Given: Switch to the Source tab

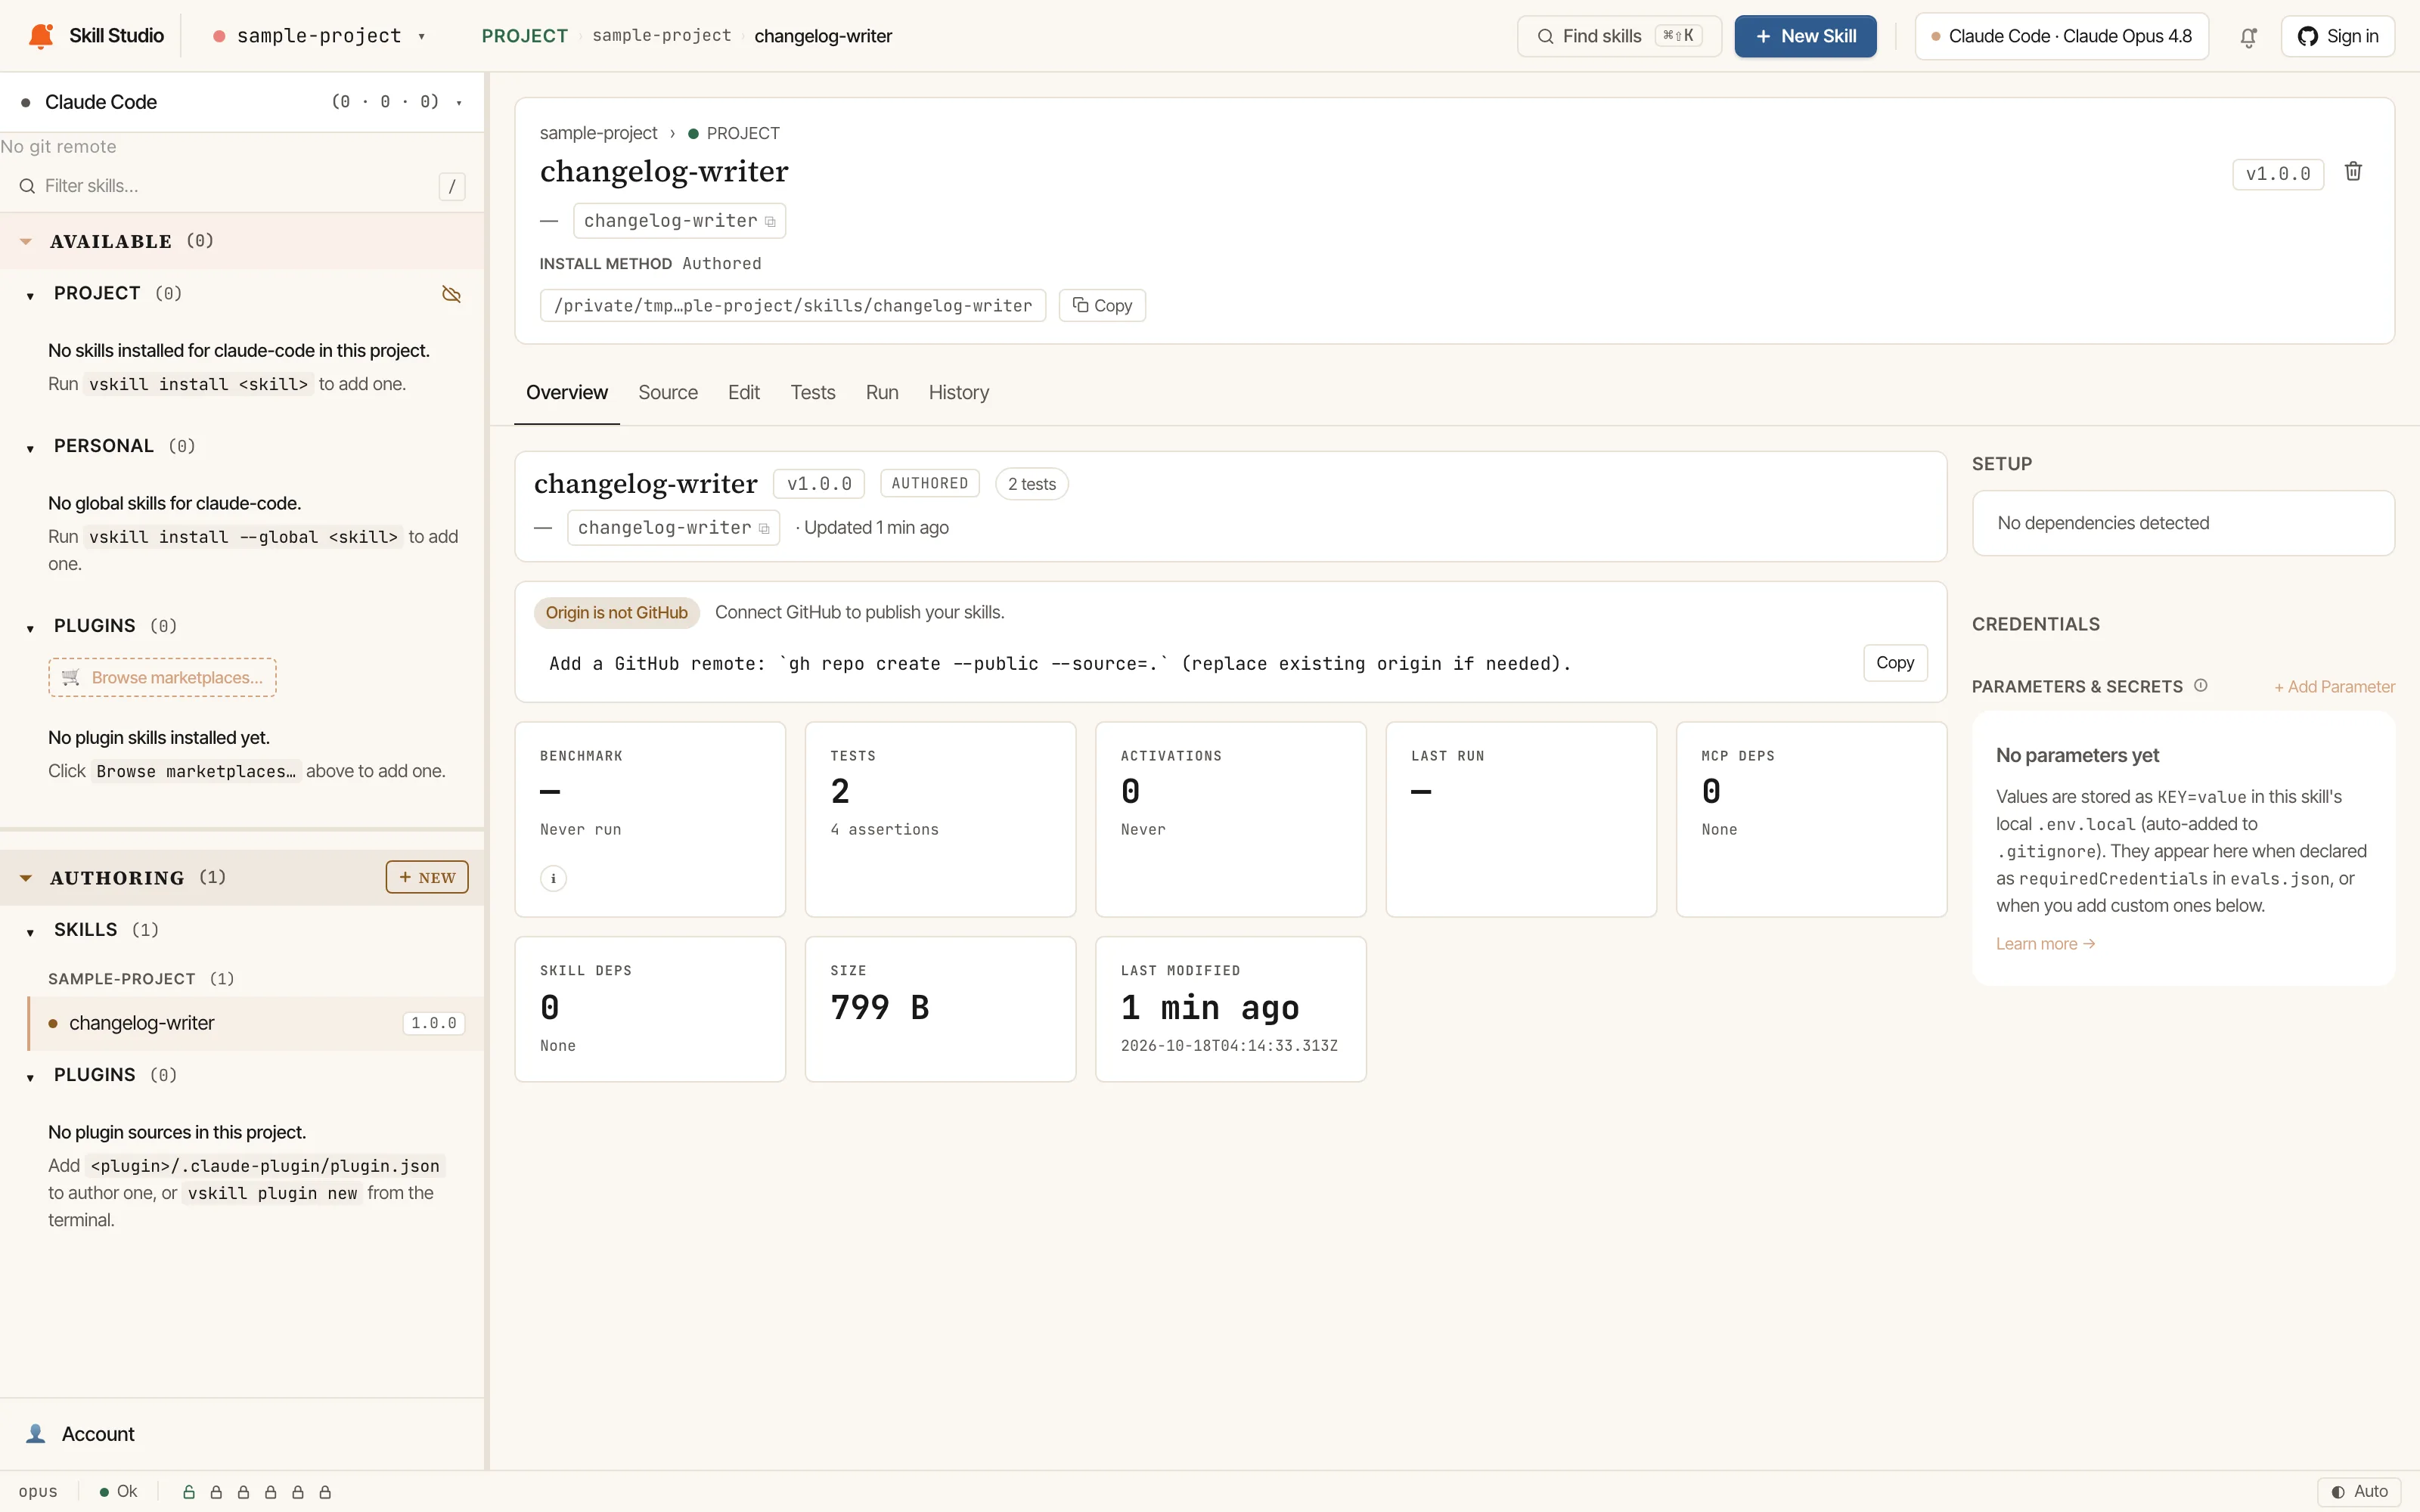Looking at the screenshot, I should coord(668,393).
